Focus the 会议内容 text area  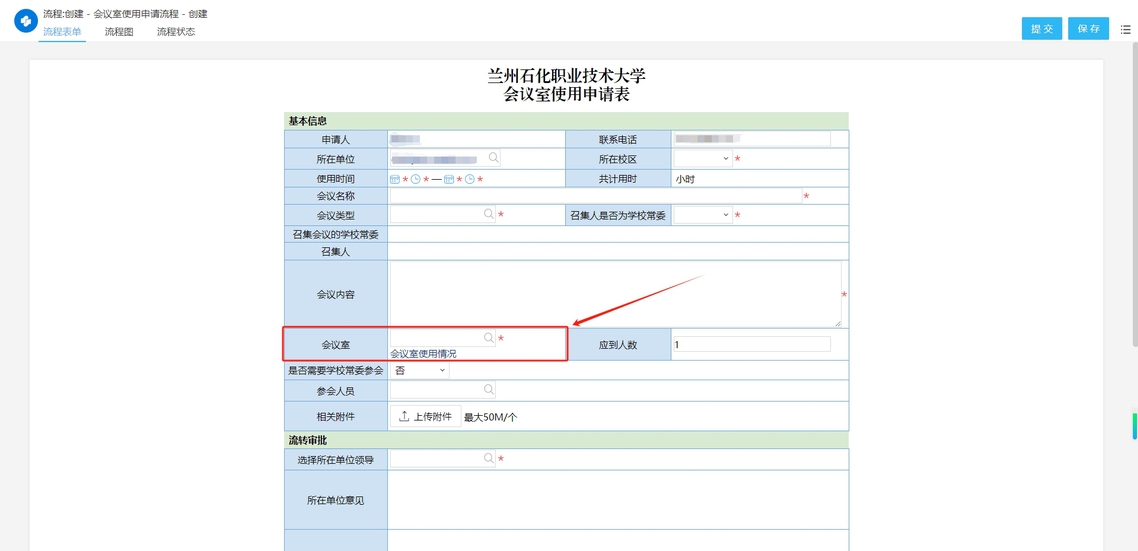point(616,294)
